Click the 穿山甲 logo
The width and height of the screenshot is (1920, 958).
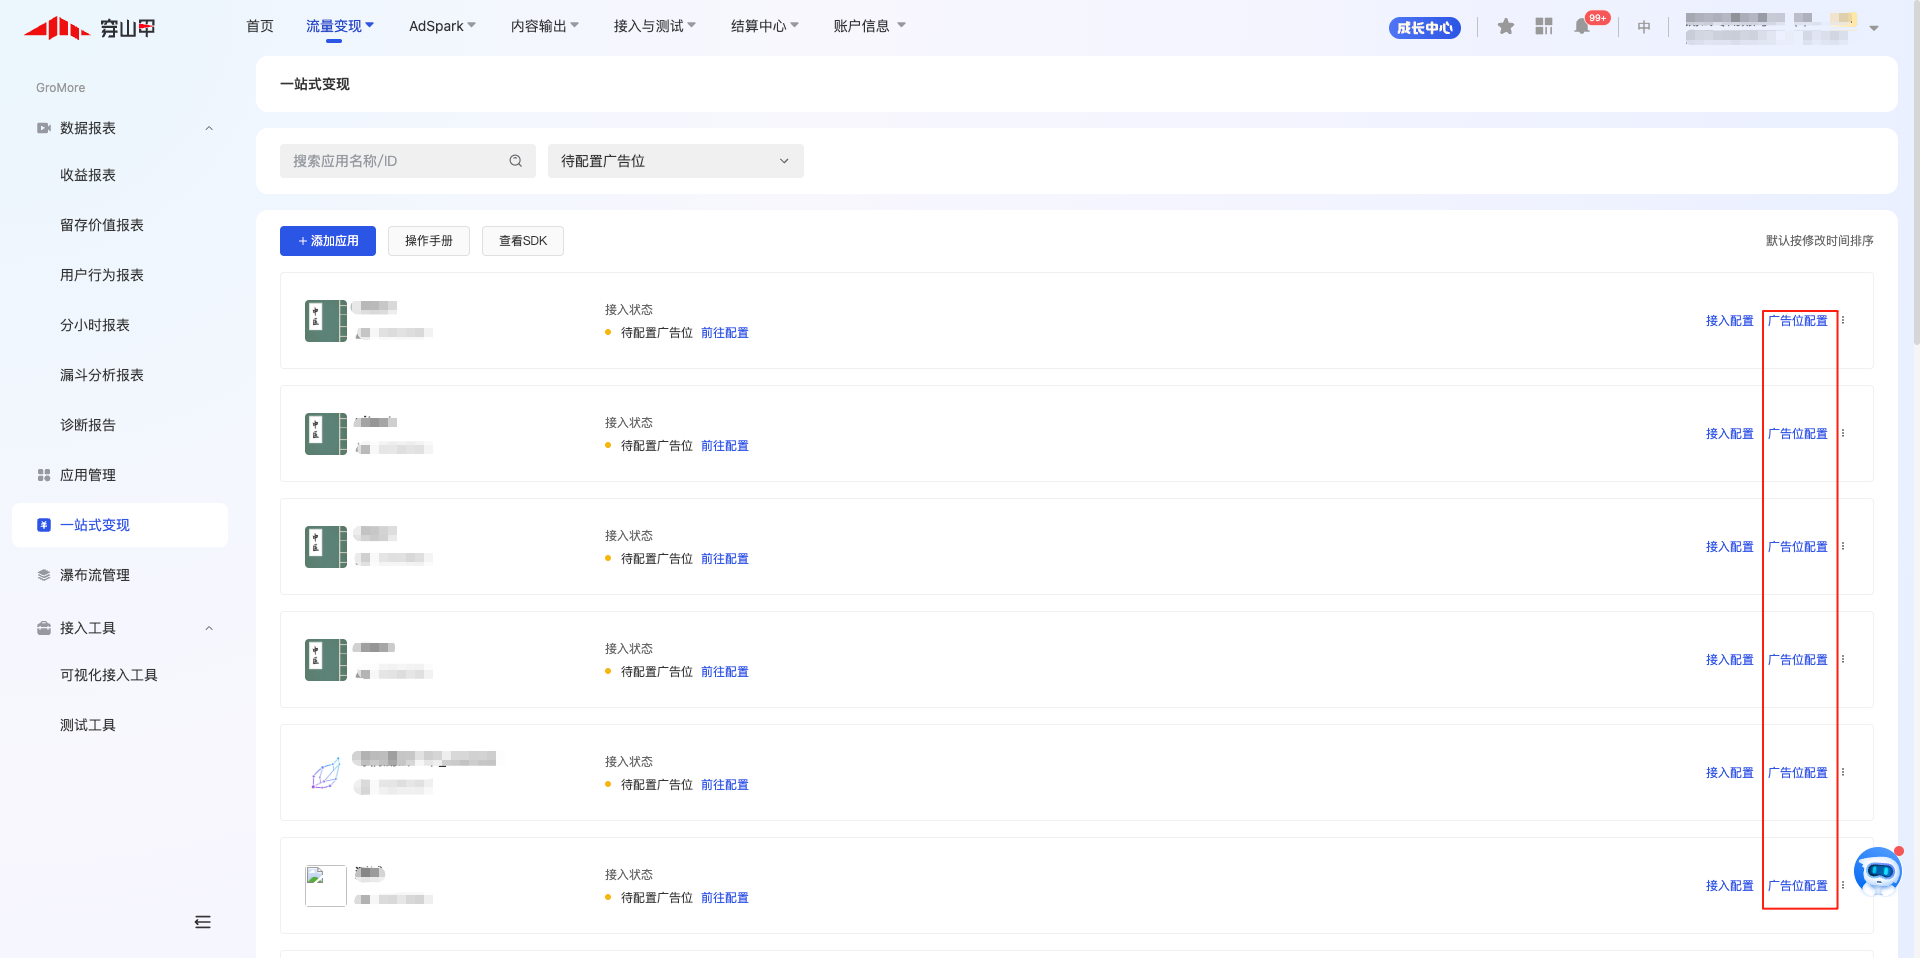[x=90, y=28]
